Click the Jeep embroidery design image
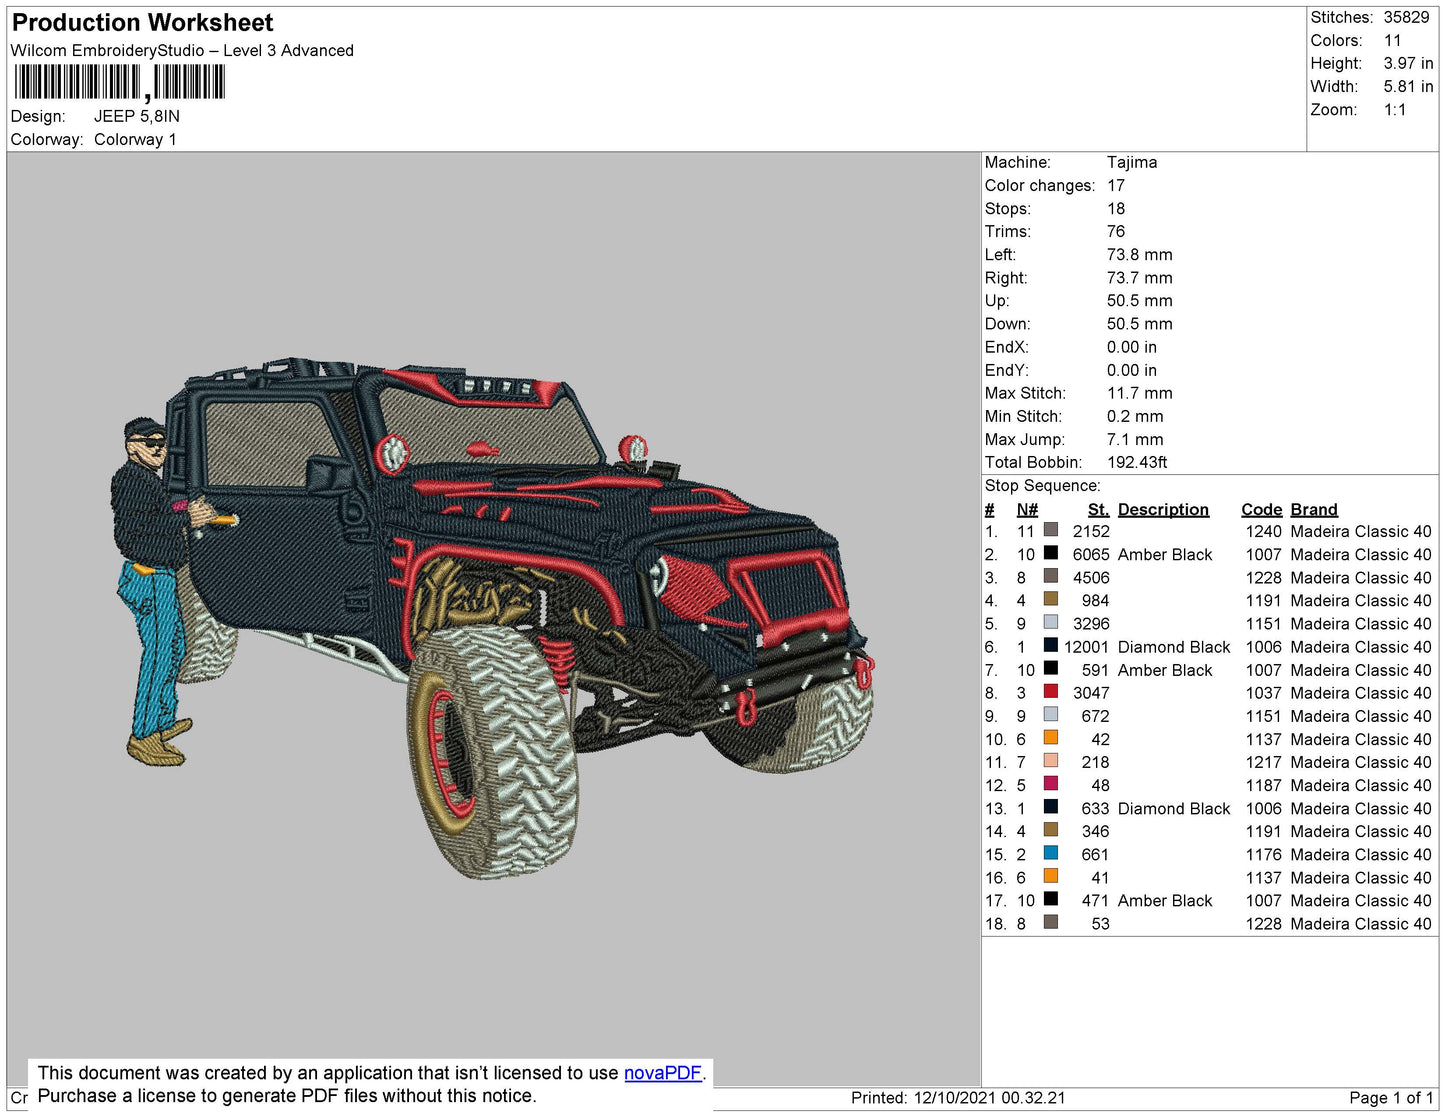The width and height of the screenshot is (1445, 1117). [x=492, y=618]
